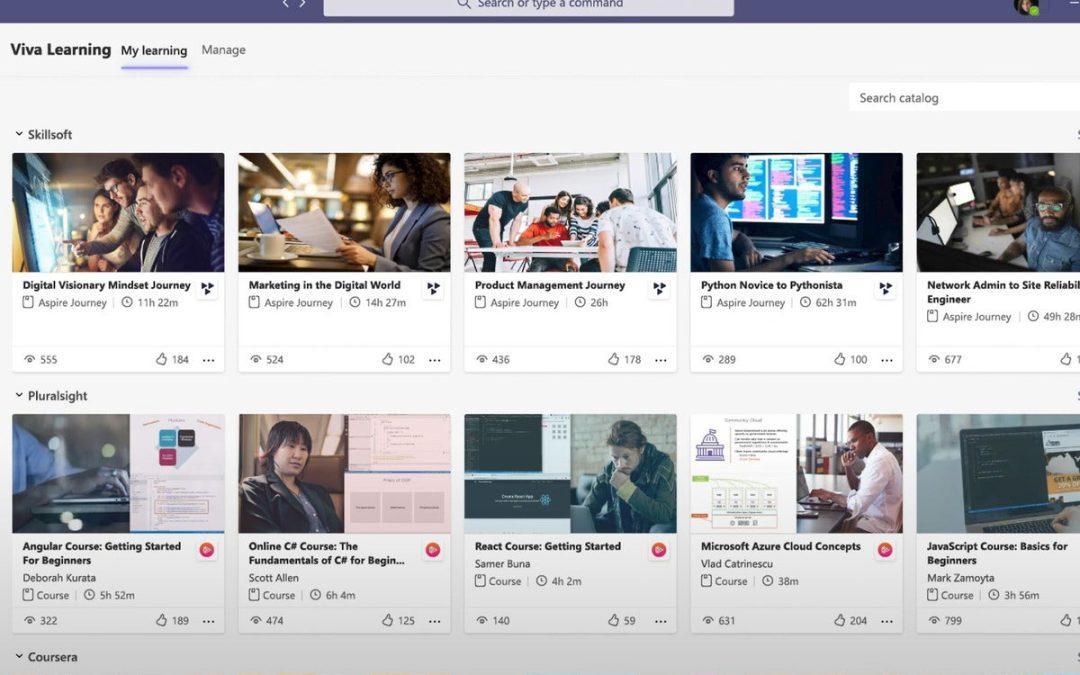Open the Python Novice to Pythonista title
This screenshot has height=675, width=1080.
coord(771,285)
